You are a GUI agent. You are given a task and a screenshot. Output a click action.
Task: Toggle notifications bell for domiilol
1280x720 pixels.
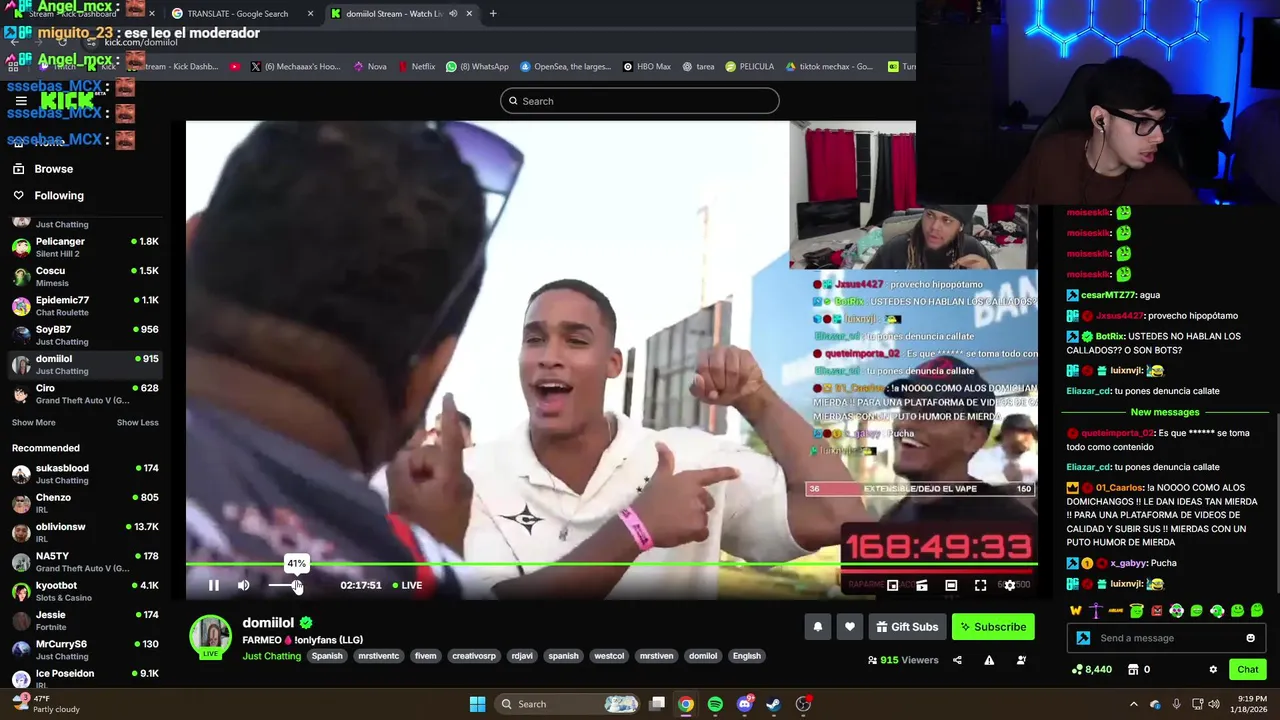(817, 627)
